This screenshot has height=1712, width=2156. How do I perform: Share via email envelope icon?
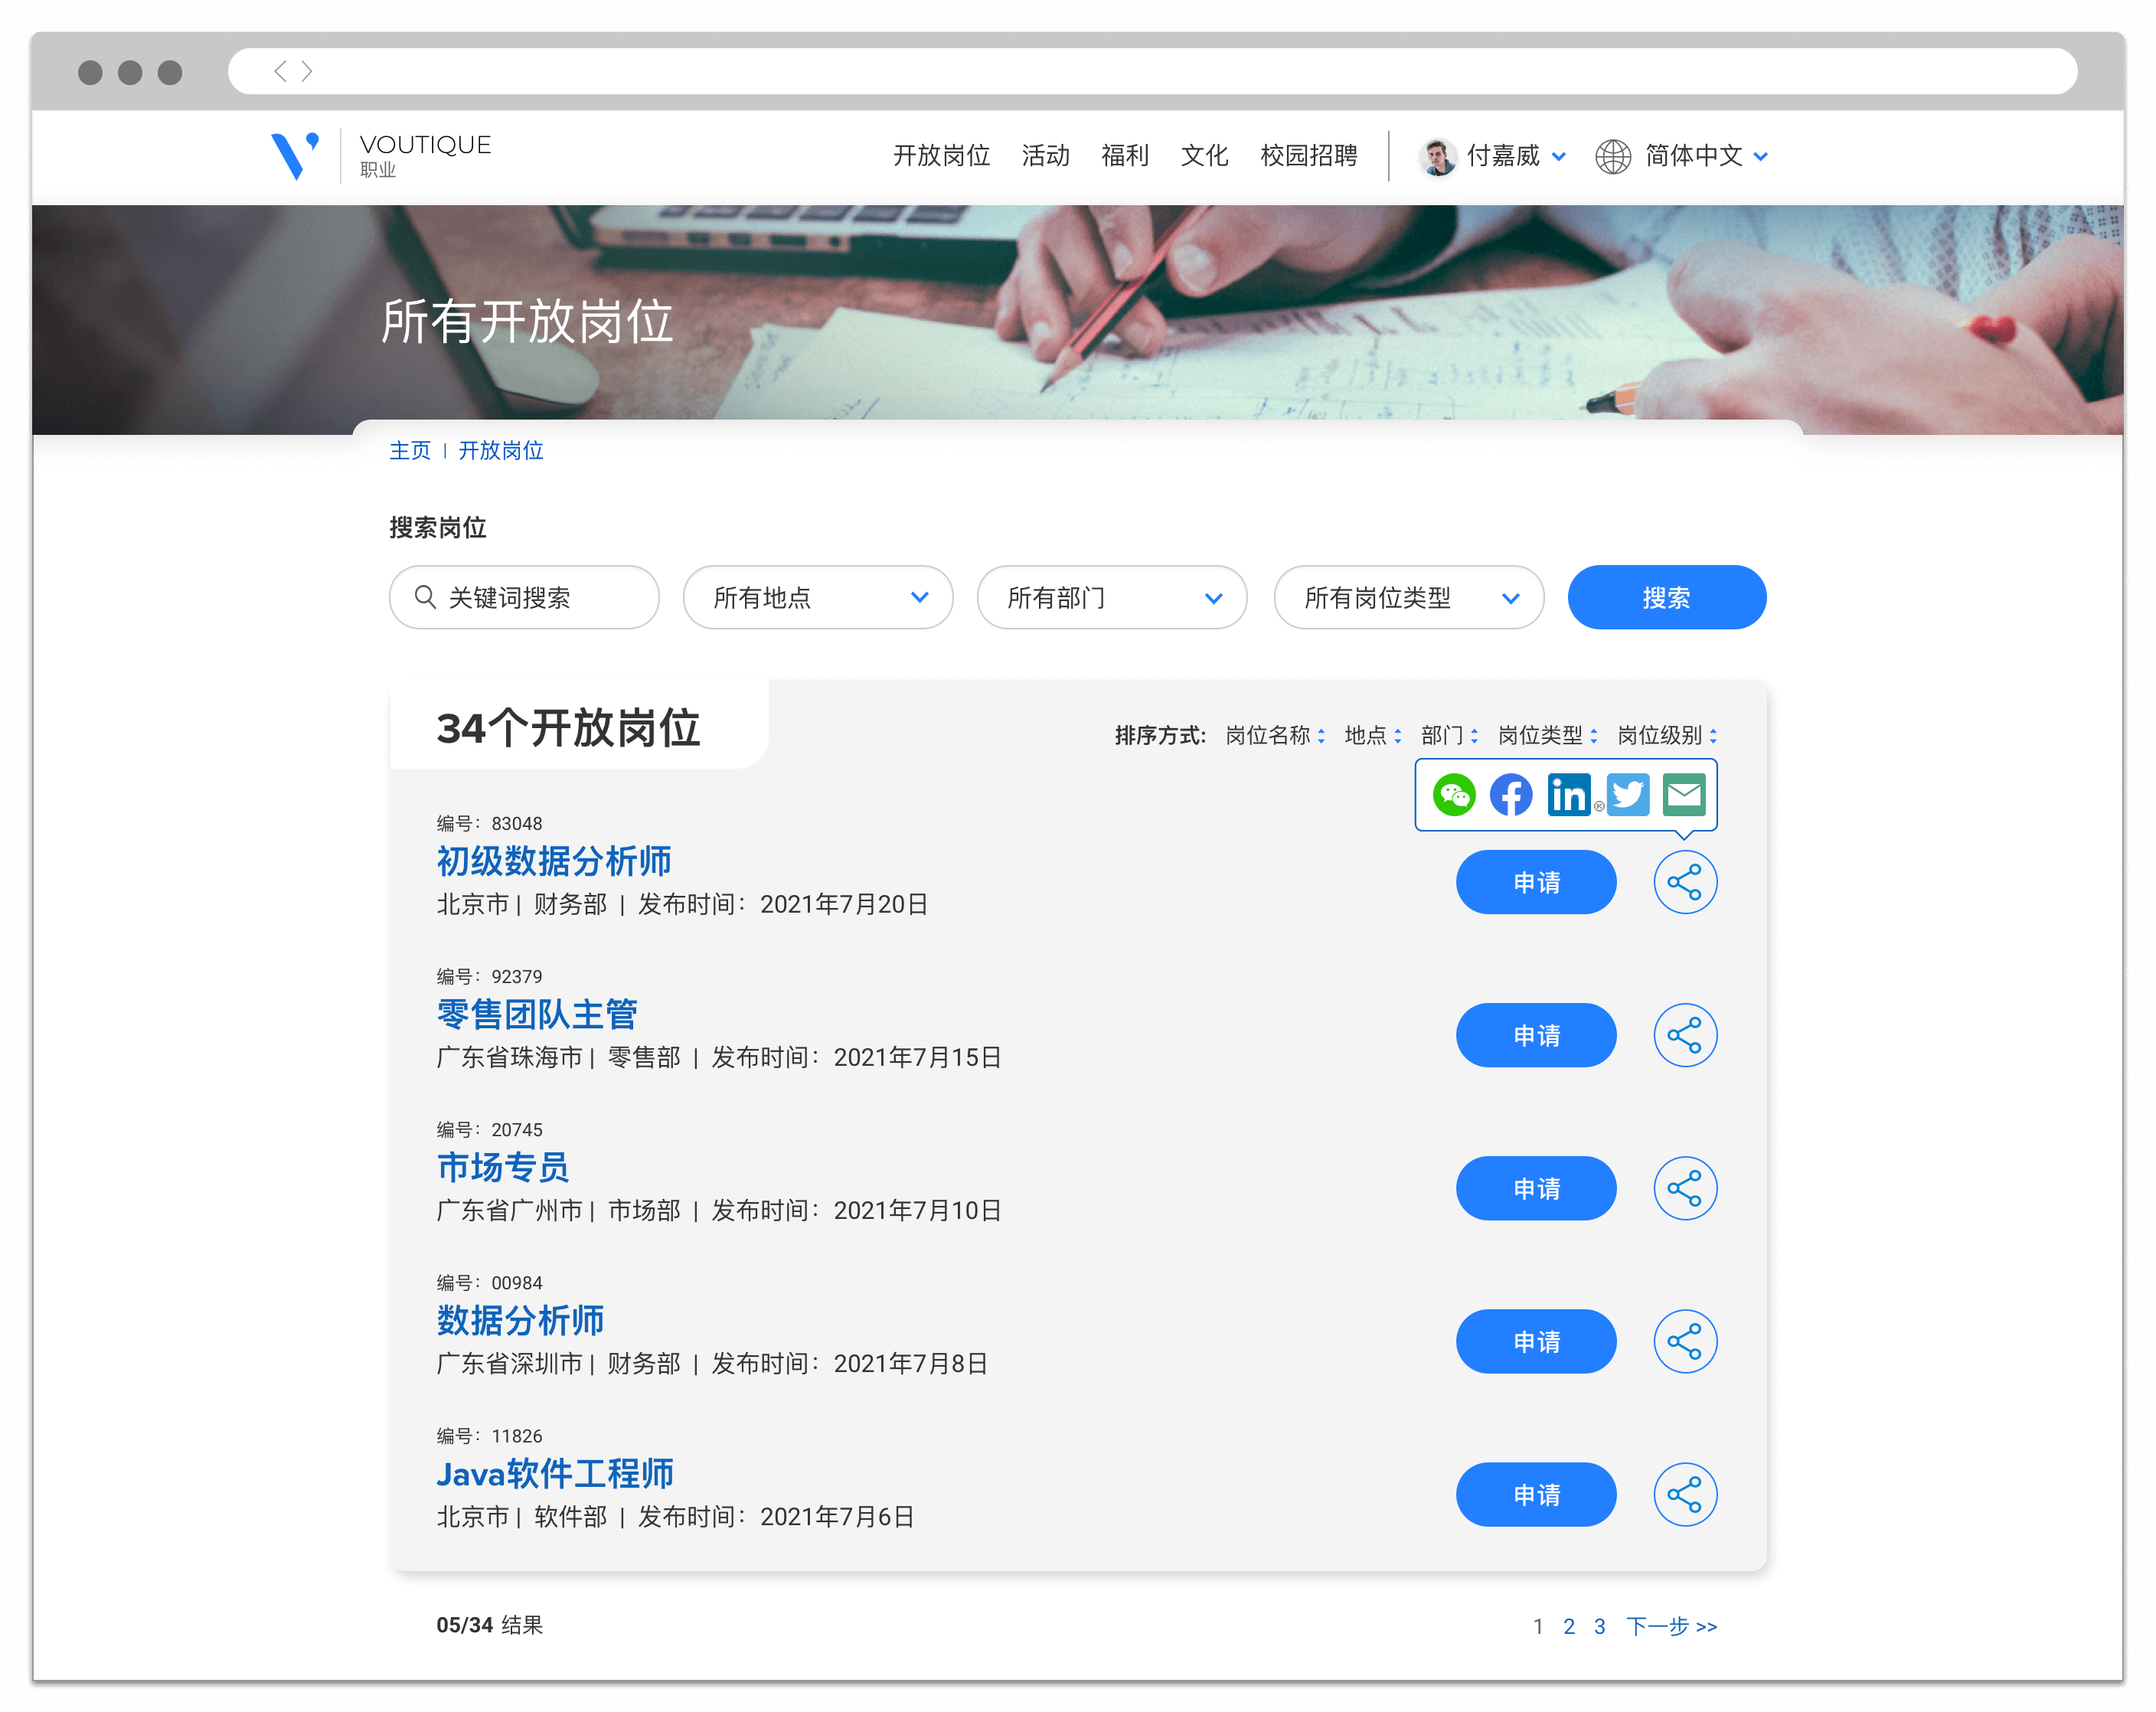coord(1685,795)
